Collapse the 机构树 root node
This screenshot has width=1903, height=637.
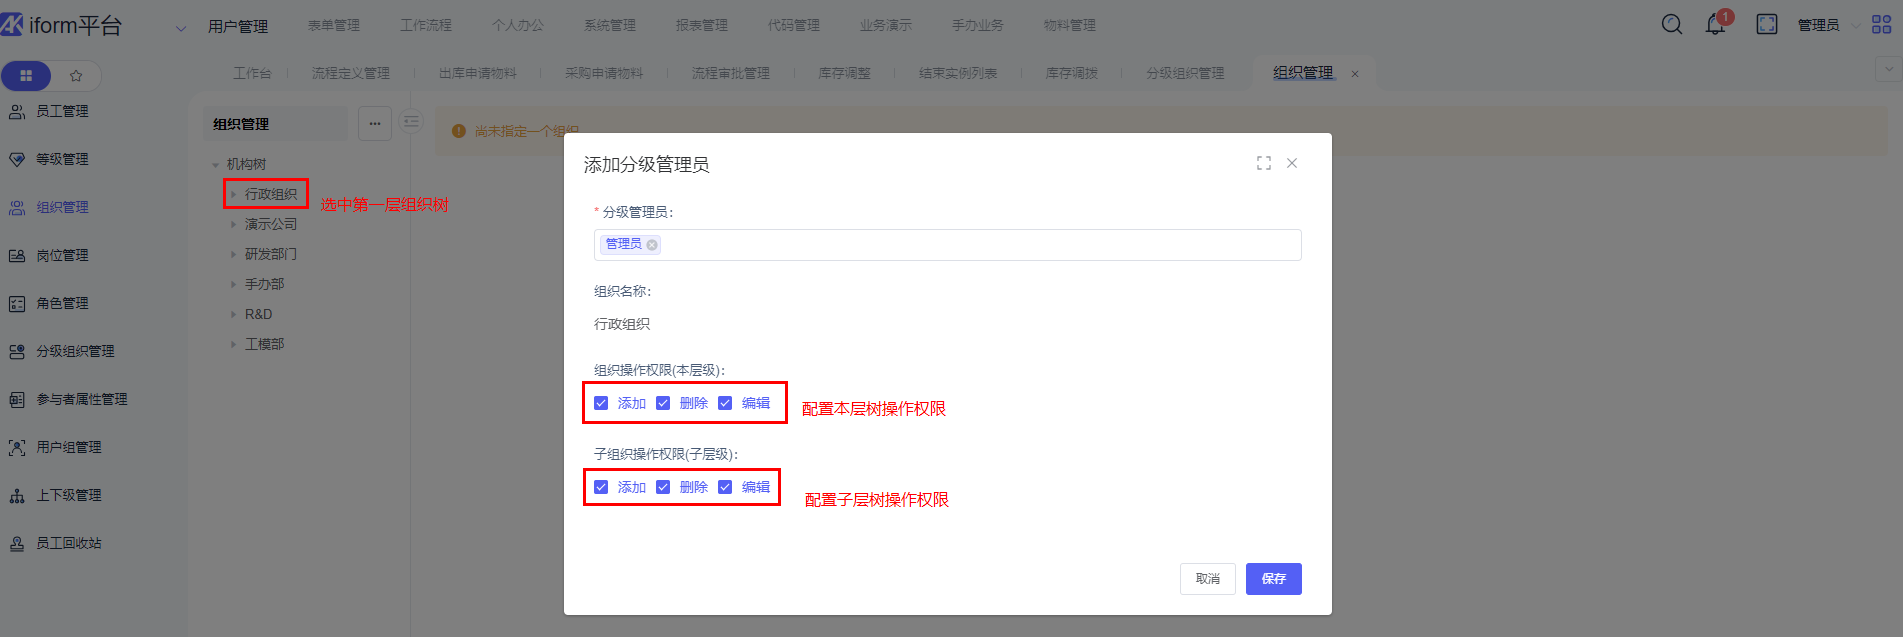coord(215,165)
